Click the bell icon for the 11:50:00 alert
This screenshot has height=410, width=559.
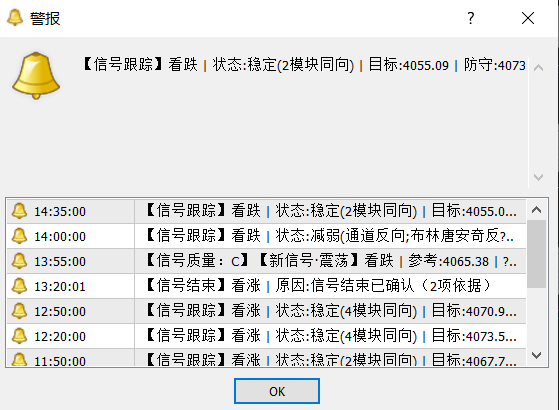(x=19, y=359)
